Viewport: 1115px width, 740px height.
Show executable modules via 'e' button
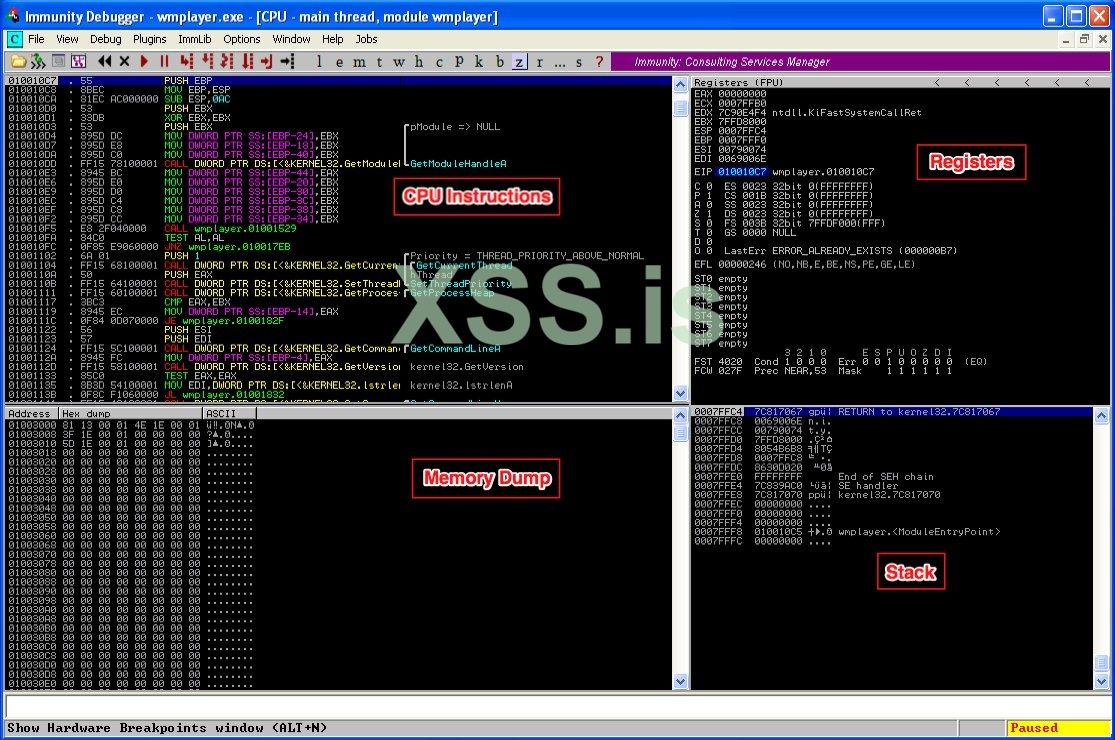[x=339, y=62]
